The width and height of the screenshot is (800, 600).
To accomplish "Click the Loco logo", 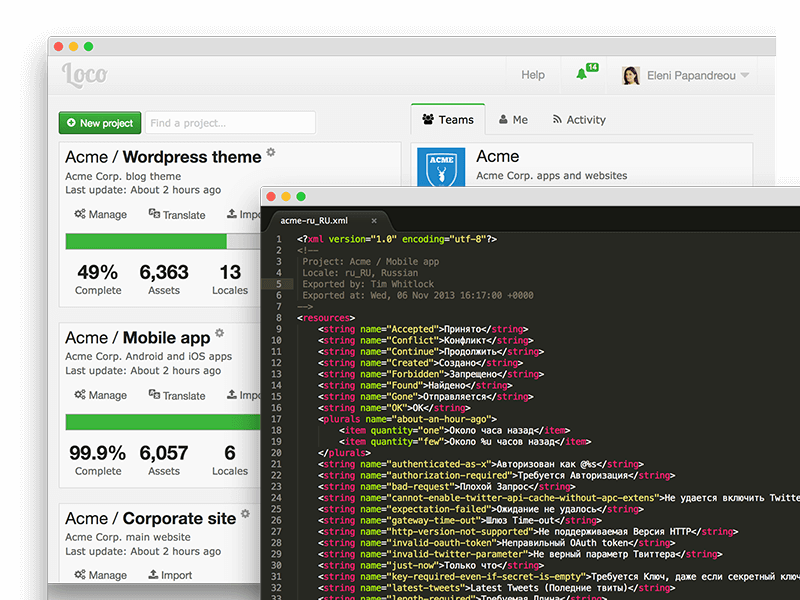I will [84, 74].
